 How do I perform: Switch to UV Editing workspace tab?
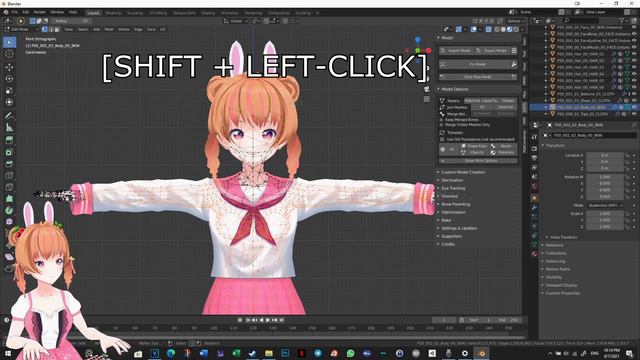158,13
